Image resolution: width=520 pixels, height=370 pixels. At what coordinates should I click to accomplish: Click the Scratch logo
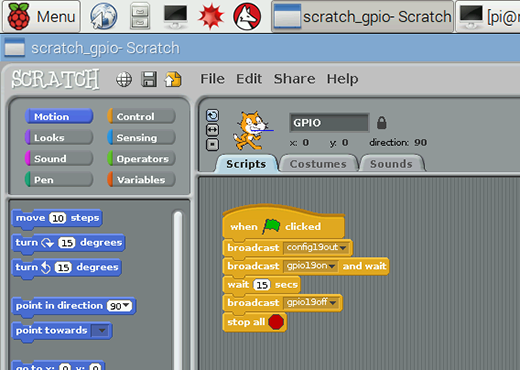coord(55,79)
